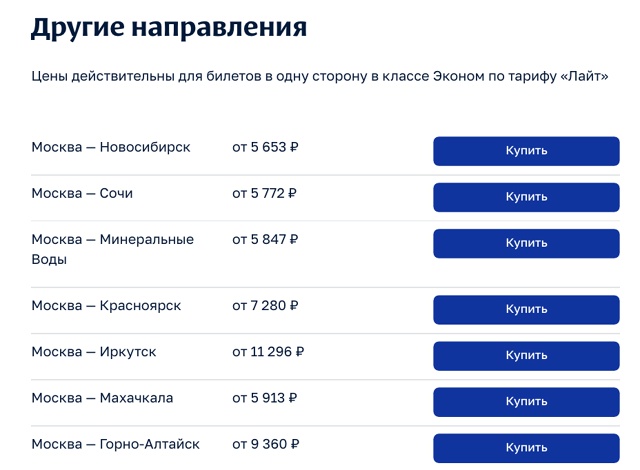The image size is (640, 470).
Task: Click the от 7 280 ₽ price
Action: coord(265,305)
